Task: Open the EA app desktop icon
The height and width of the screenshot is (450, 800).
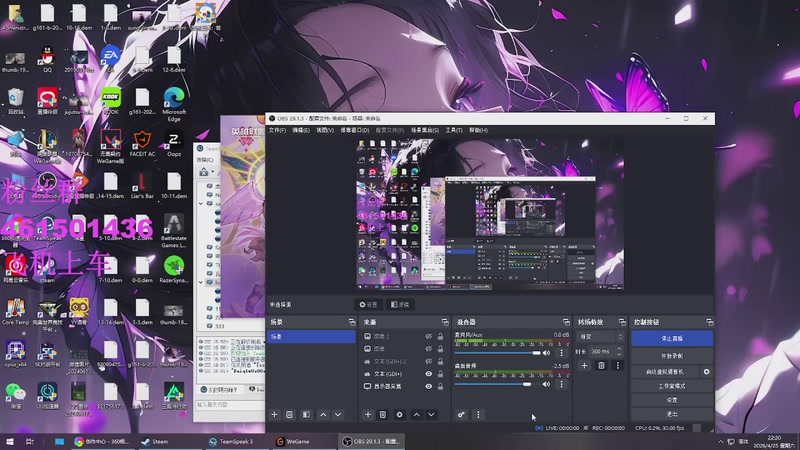Action: (110, 59)
